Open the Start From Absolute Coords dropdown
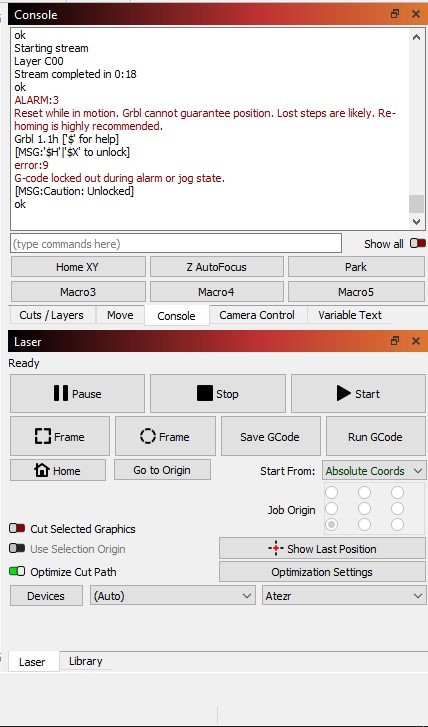Viewport: 428px width, 727px height. tap(374, 471)
